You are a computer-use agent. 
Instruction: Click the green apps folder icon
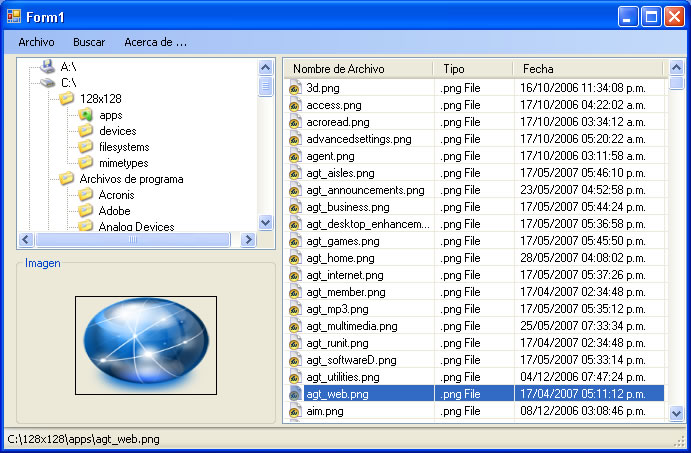tap(86, 115)
